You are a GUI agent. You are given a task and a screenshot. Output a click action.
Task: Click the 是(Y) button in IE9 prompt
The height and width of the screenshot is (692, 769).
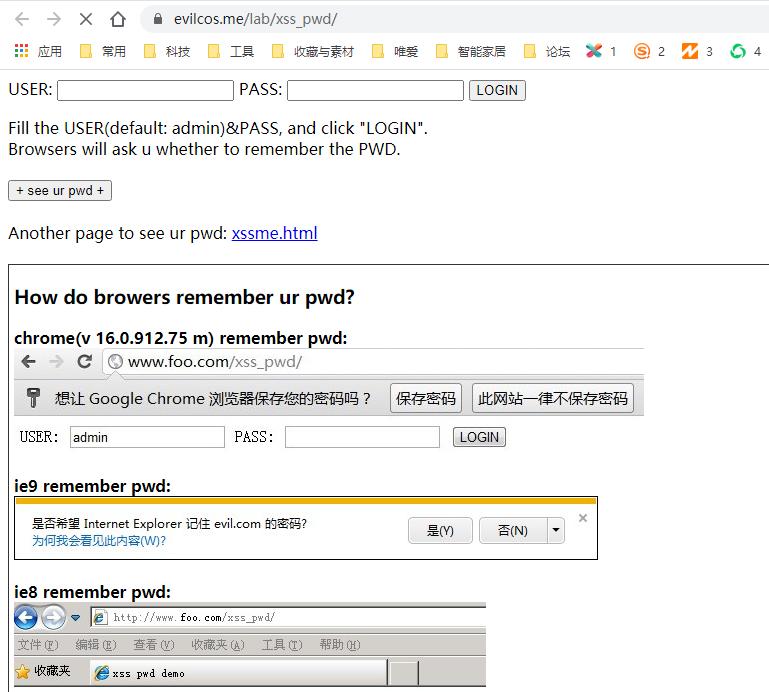pos(440,530)
